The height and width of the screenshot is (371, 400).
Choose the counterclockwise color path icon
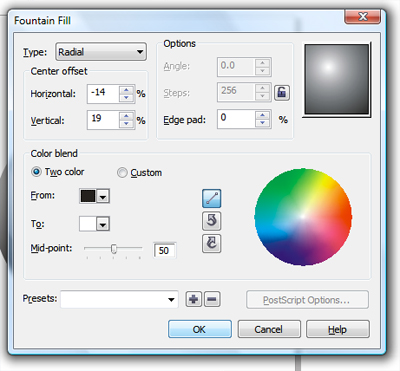tap(211, 221)
